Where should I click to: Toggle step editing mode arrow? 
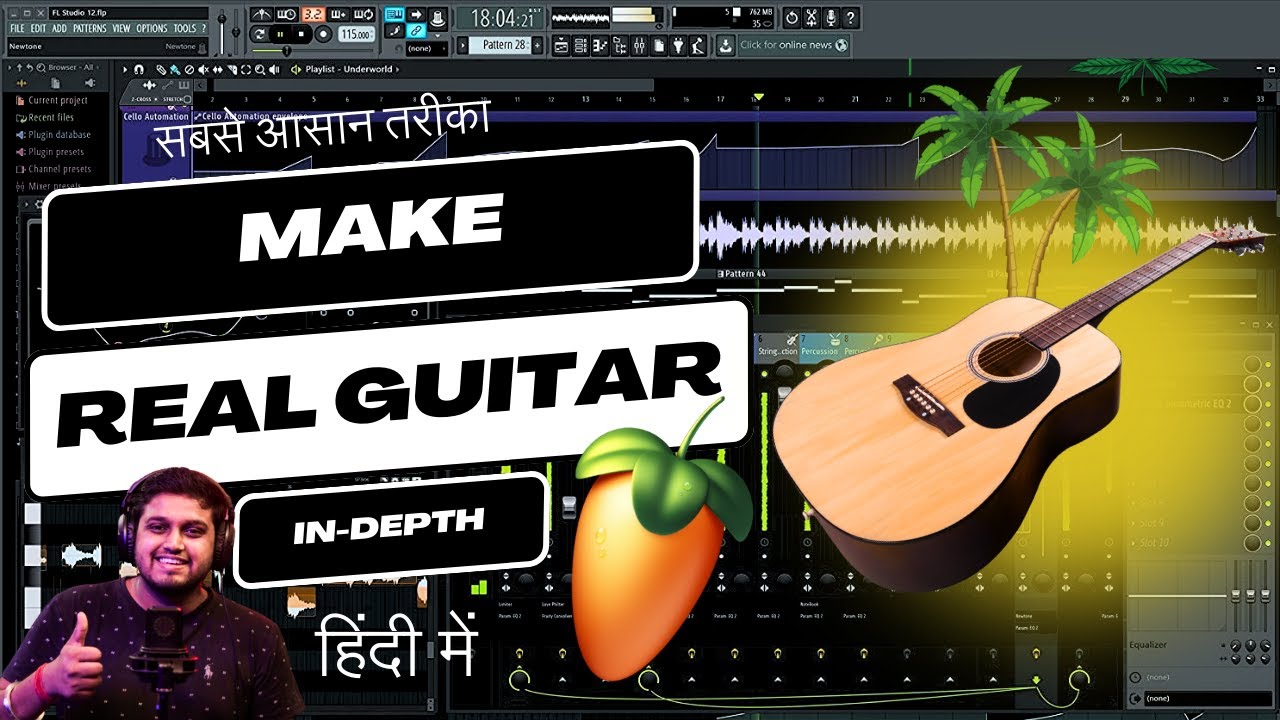(416, 14)
